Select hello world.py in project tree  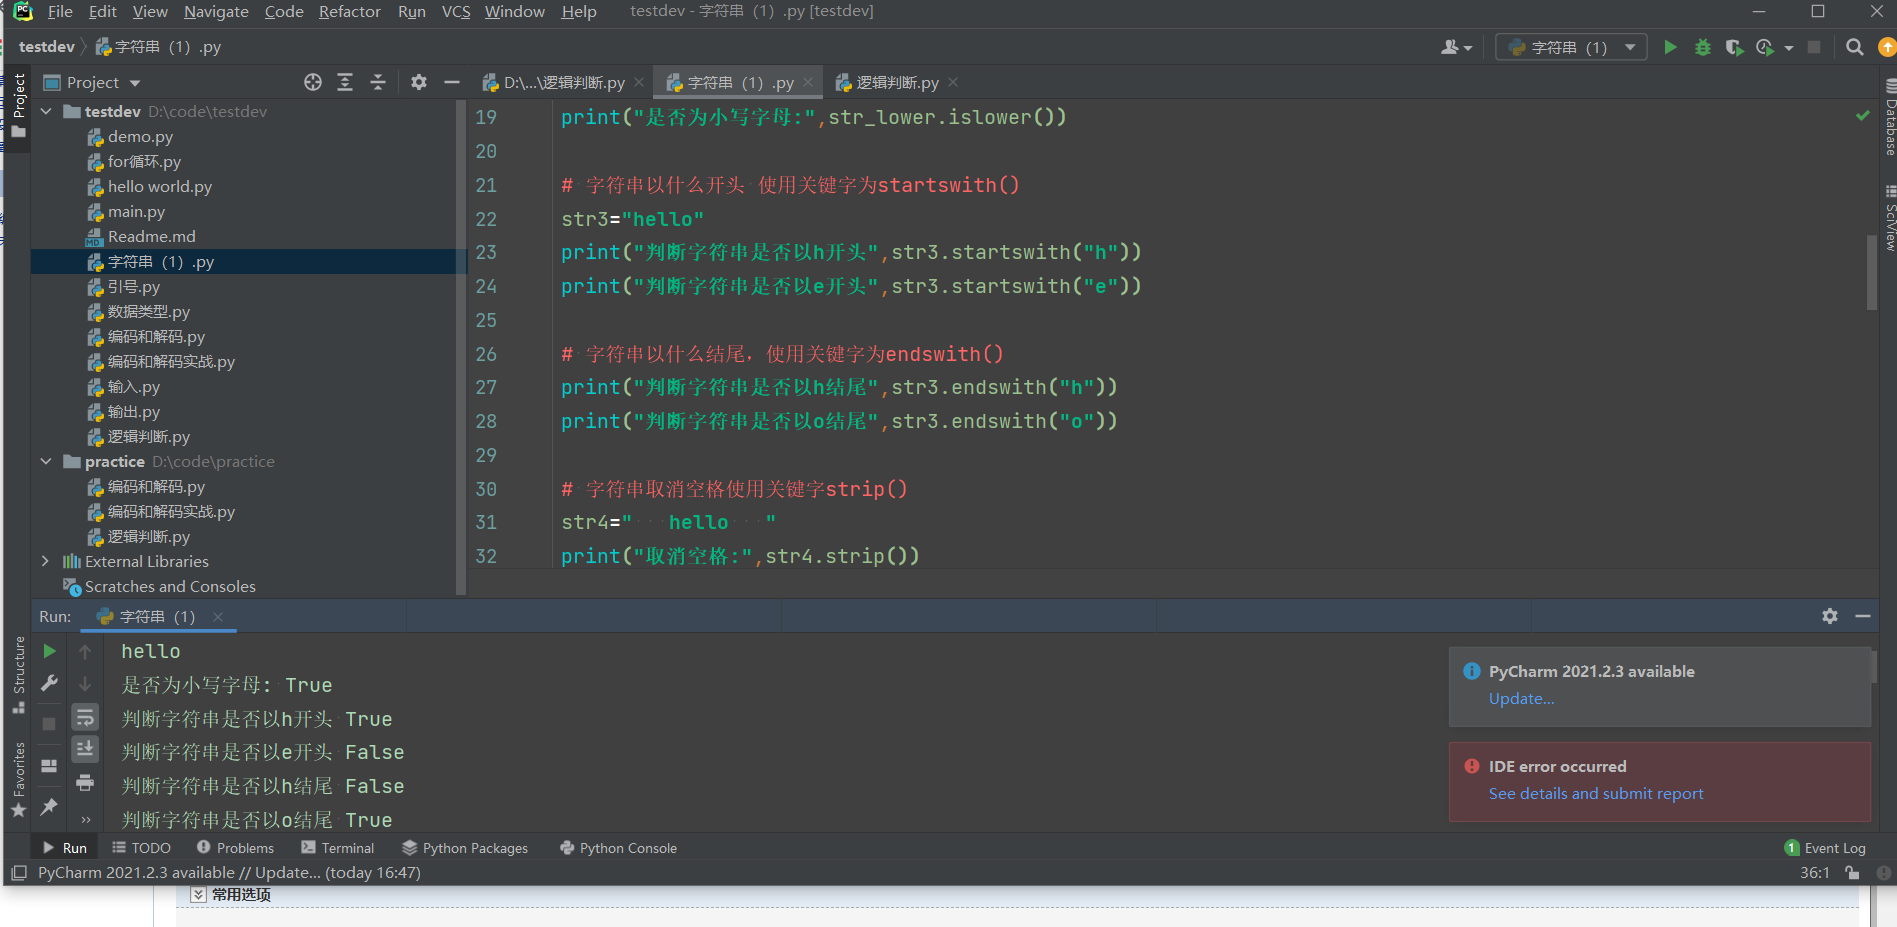[x=159, y=186]
